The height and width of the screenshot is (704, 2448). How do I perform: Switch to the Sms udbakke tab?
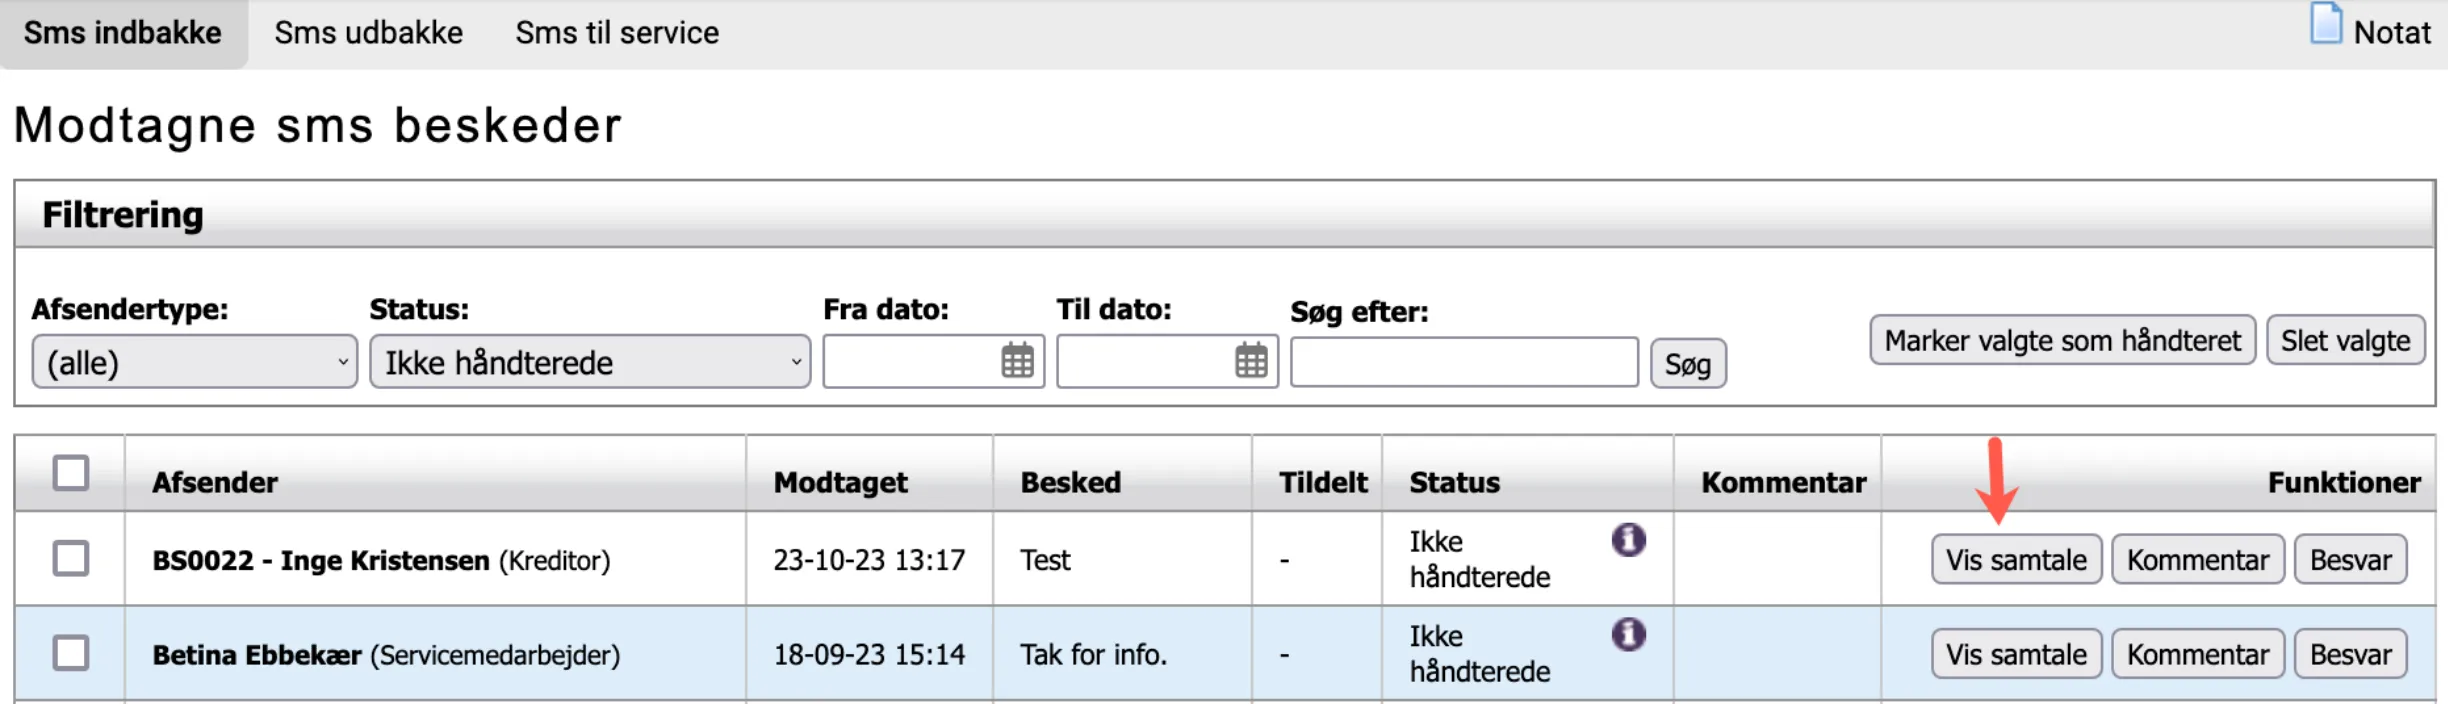(368, 33)
